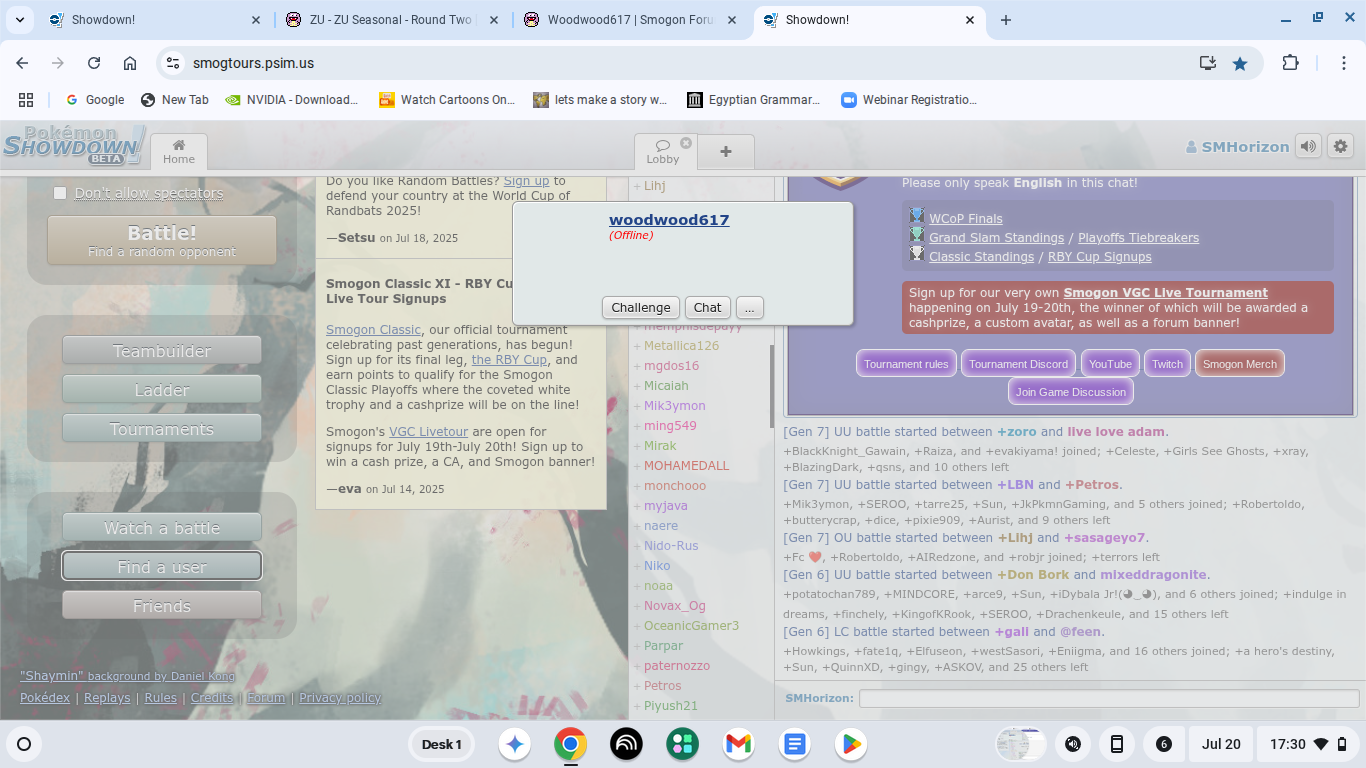Open Tournaments menu button
Image resolution: width=1366 pixels, height=768 pixels.
[x=162, y=429]
